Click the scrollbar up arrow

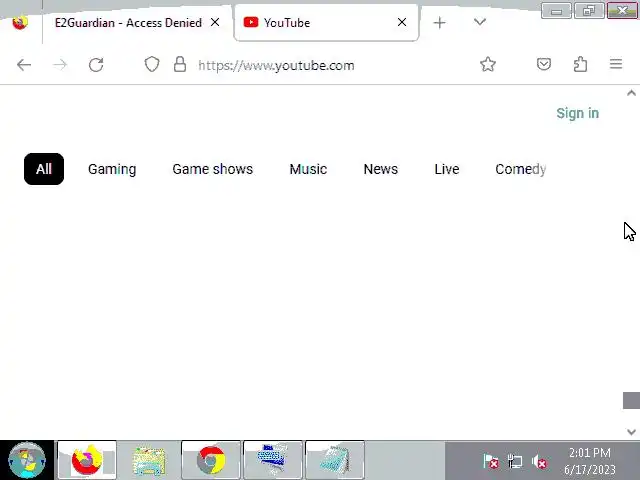pos(631,93)
